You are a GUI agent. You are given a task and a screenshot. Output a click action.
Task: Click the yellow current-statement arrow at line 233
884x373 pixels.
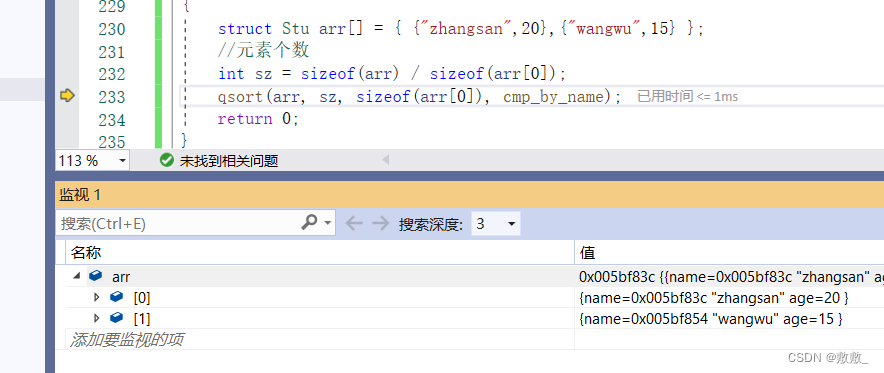tap(67, 96)
